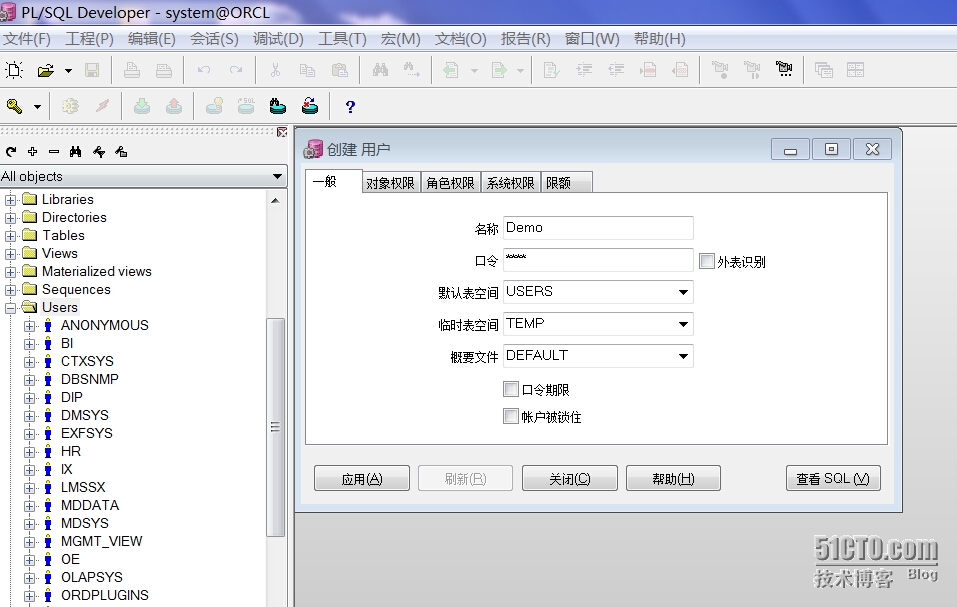Click the plus icon in object browser toolbar

tap(32, 151)
